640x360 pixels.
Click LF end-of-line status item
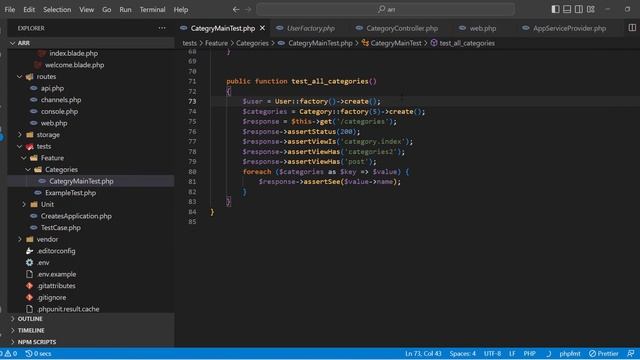pos(512,353)
